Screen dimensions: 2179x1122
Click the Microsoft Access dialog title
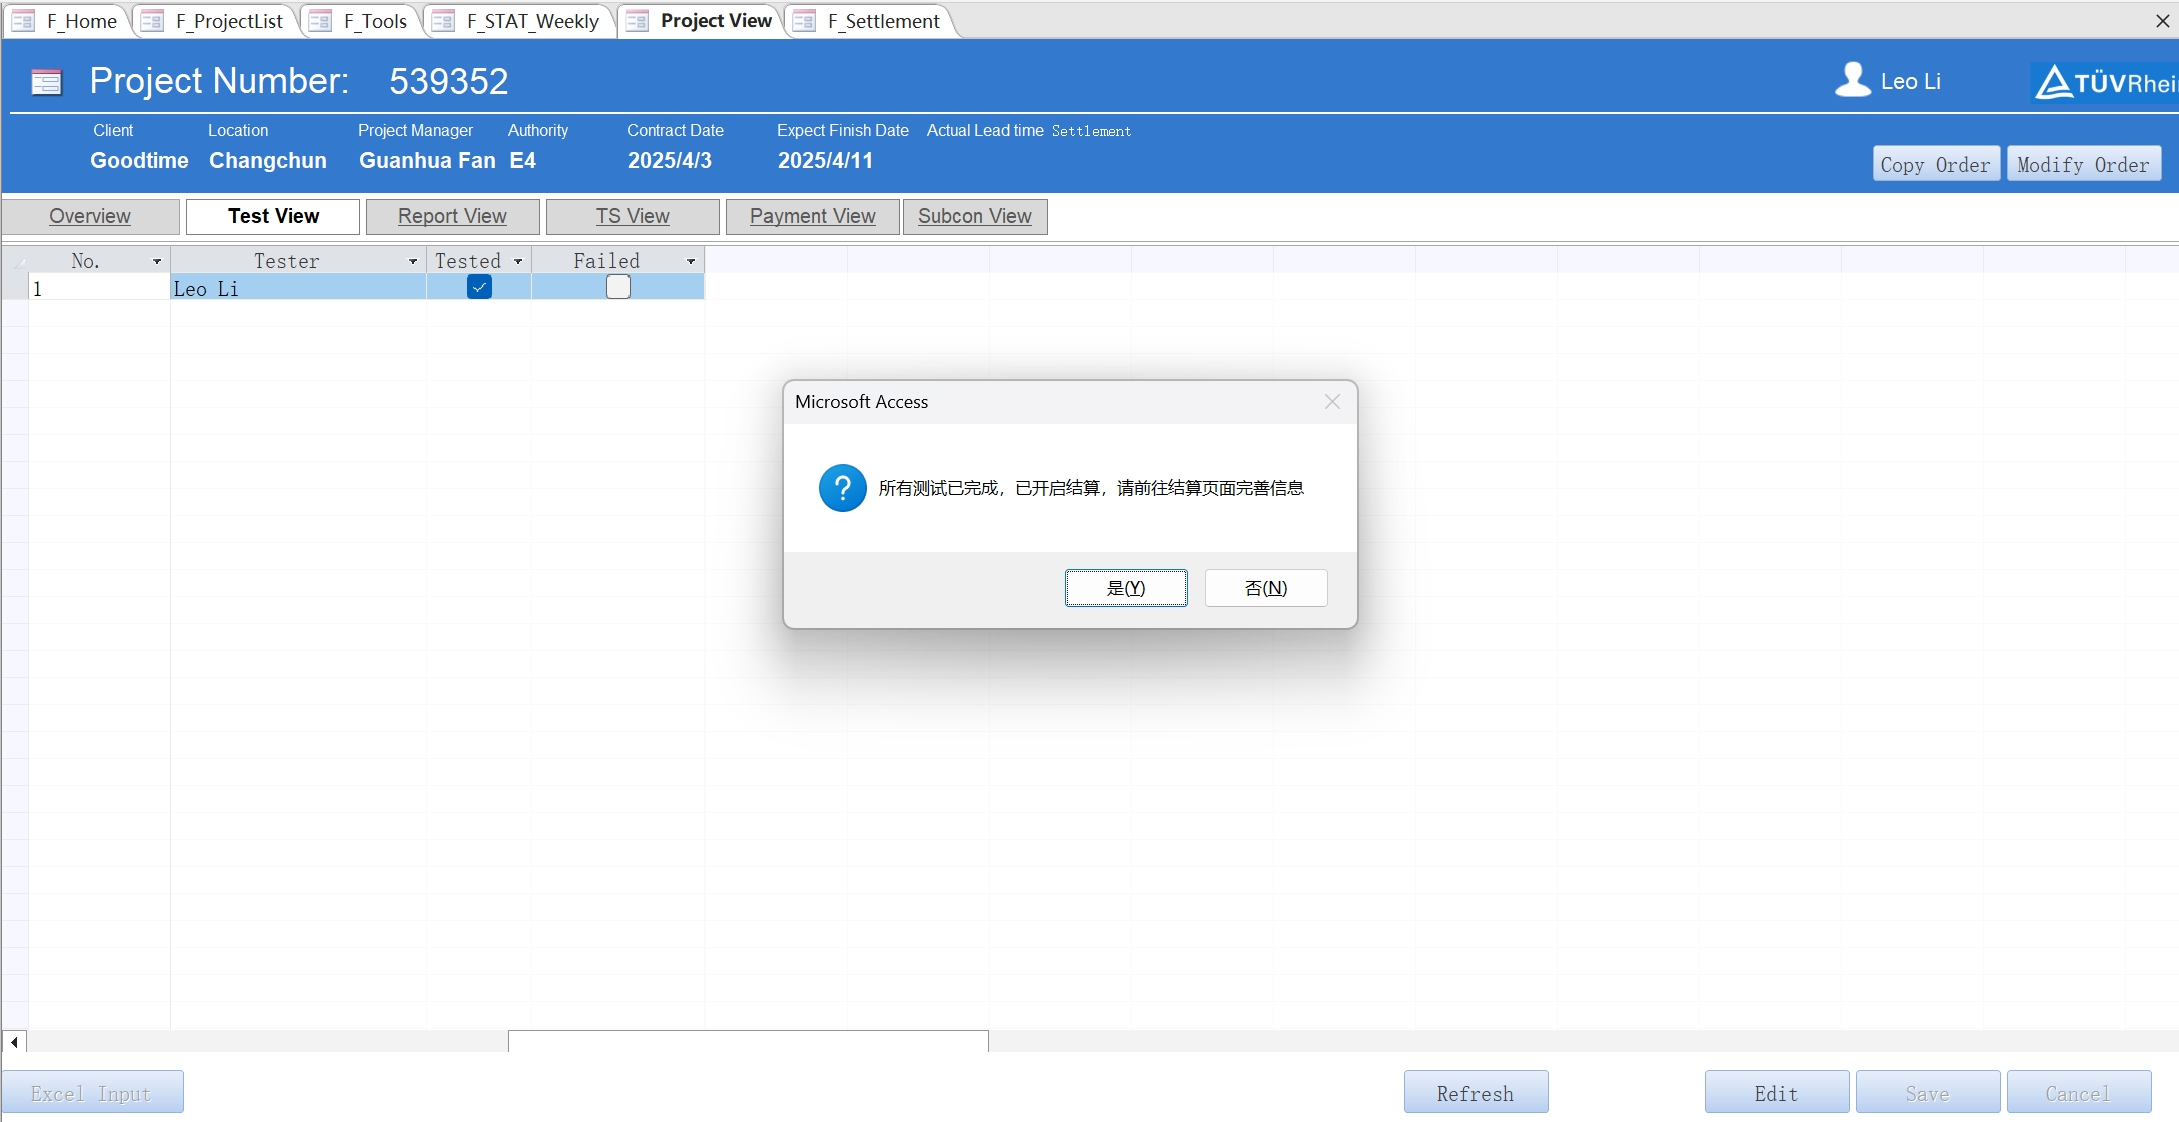(x=861, y=402)
